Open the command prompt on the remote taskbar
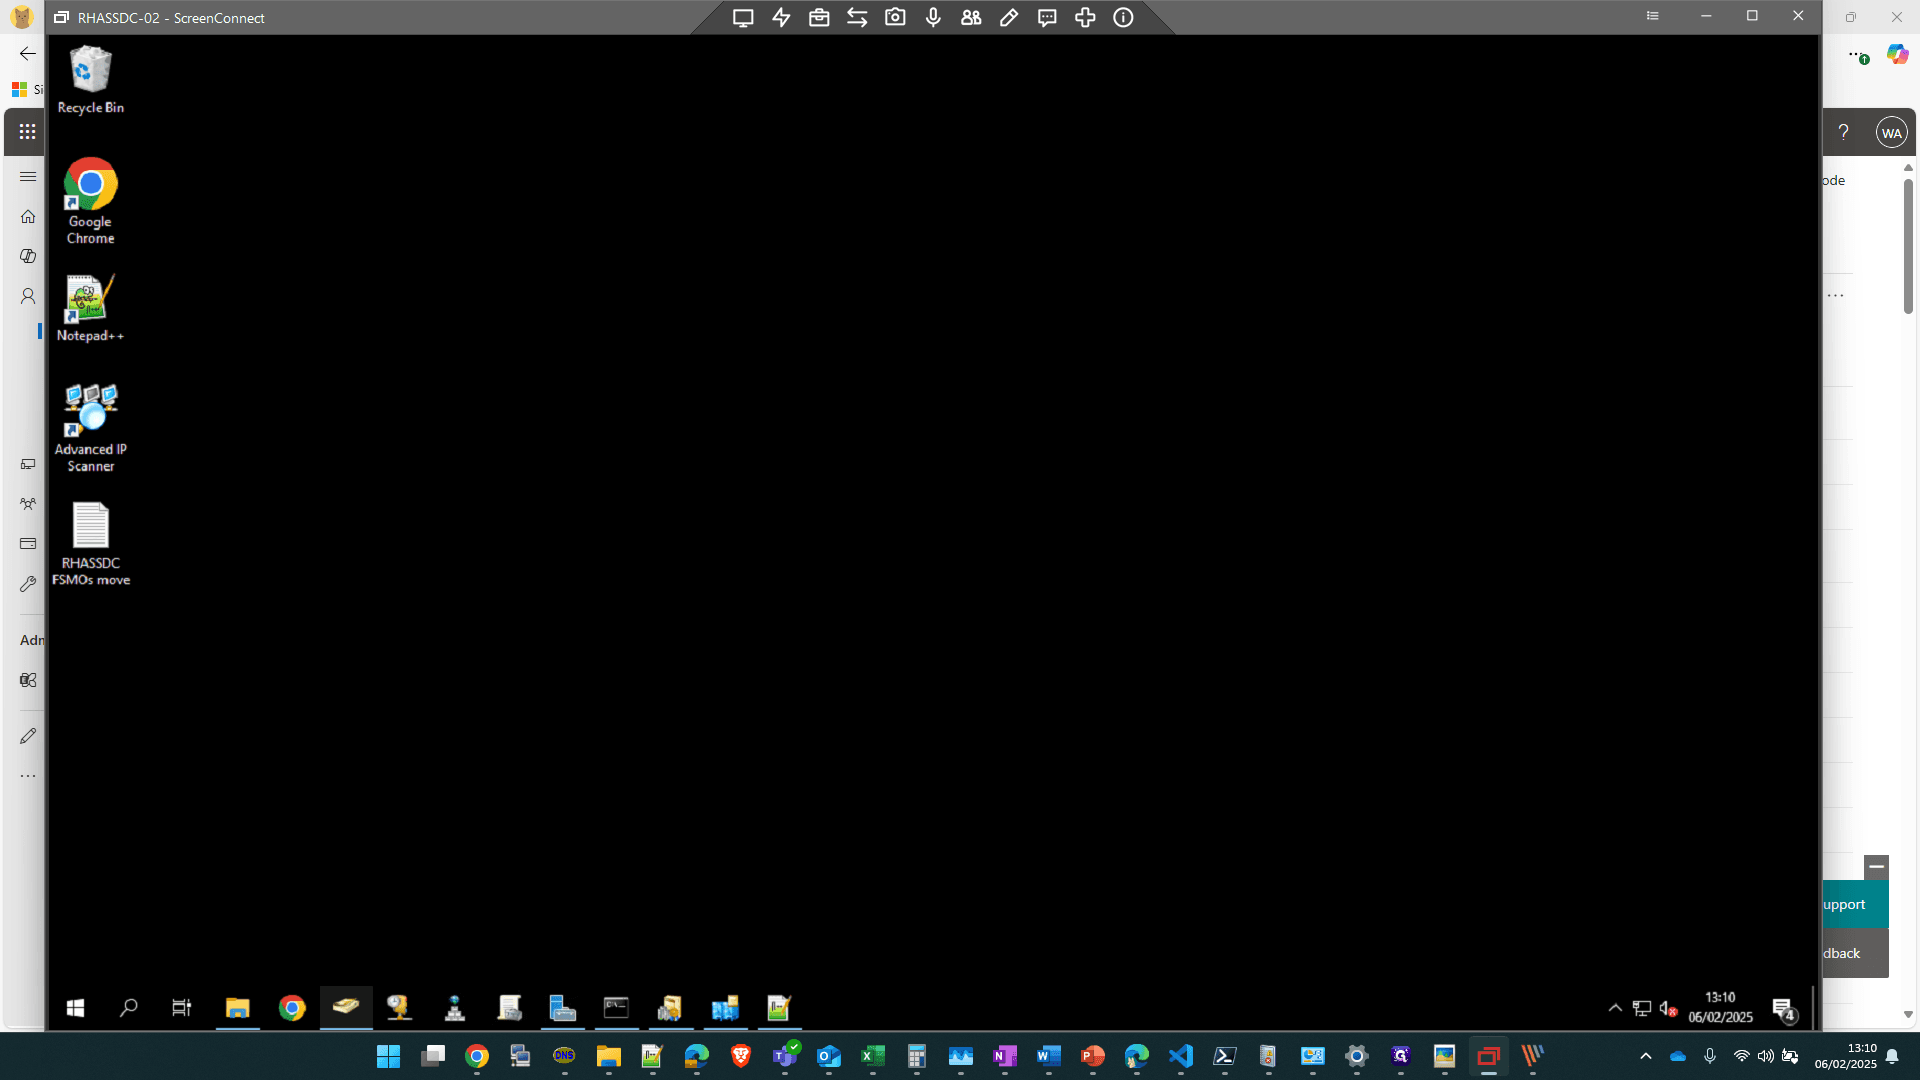 point(616,1008)
